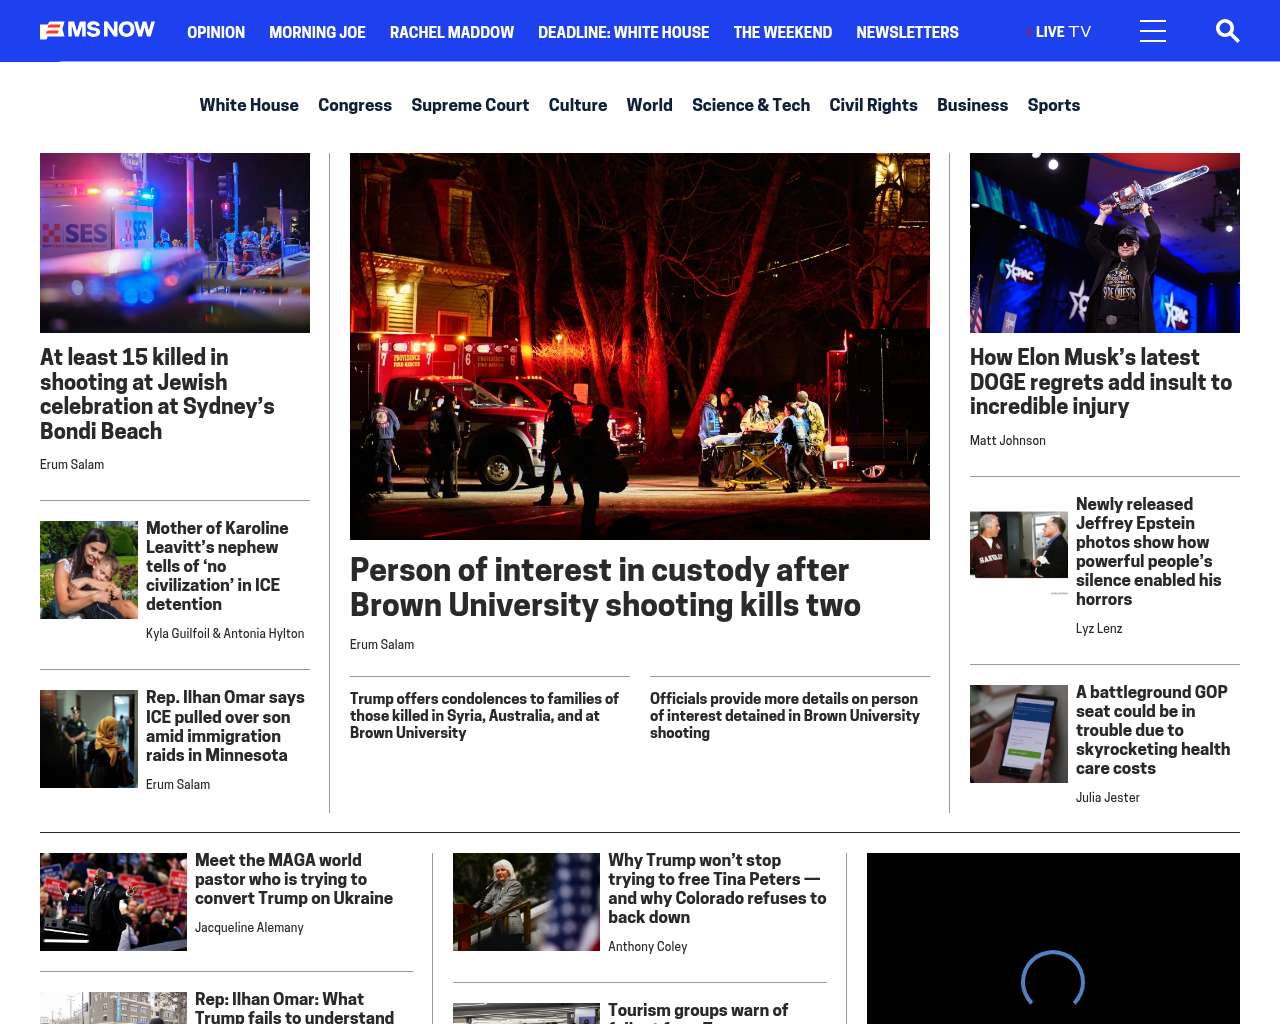Select the Science & Tech category
The width and height of the screenshot is (1280, 1024).
[x=750, y=105]
